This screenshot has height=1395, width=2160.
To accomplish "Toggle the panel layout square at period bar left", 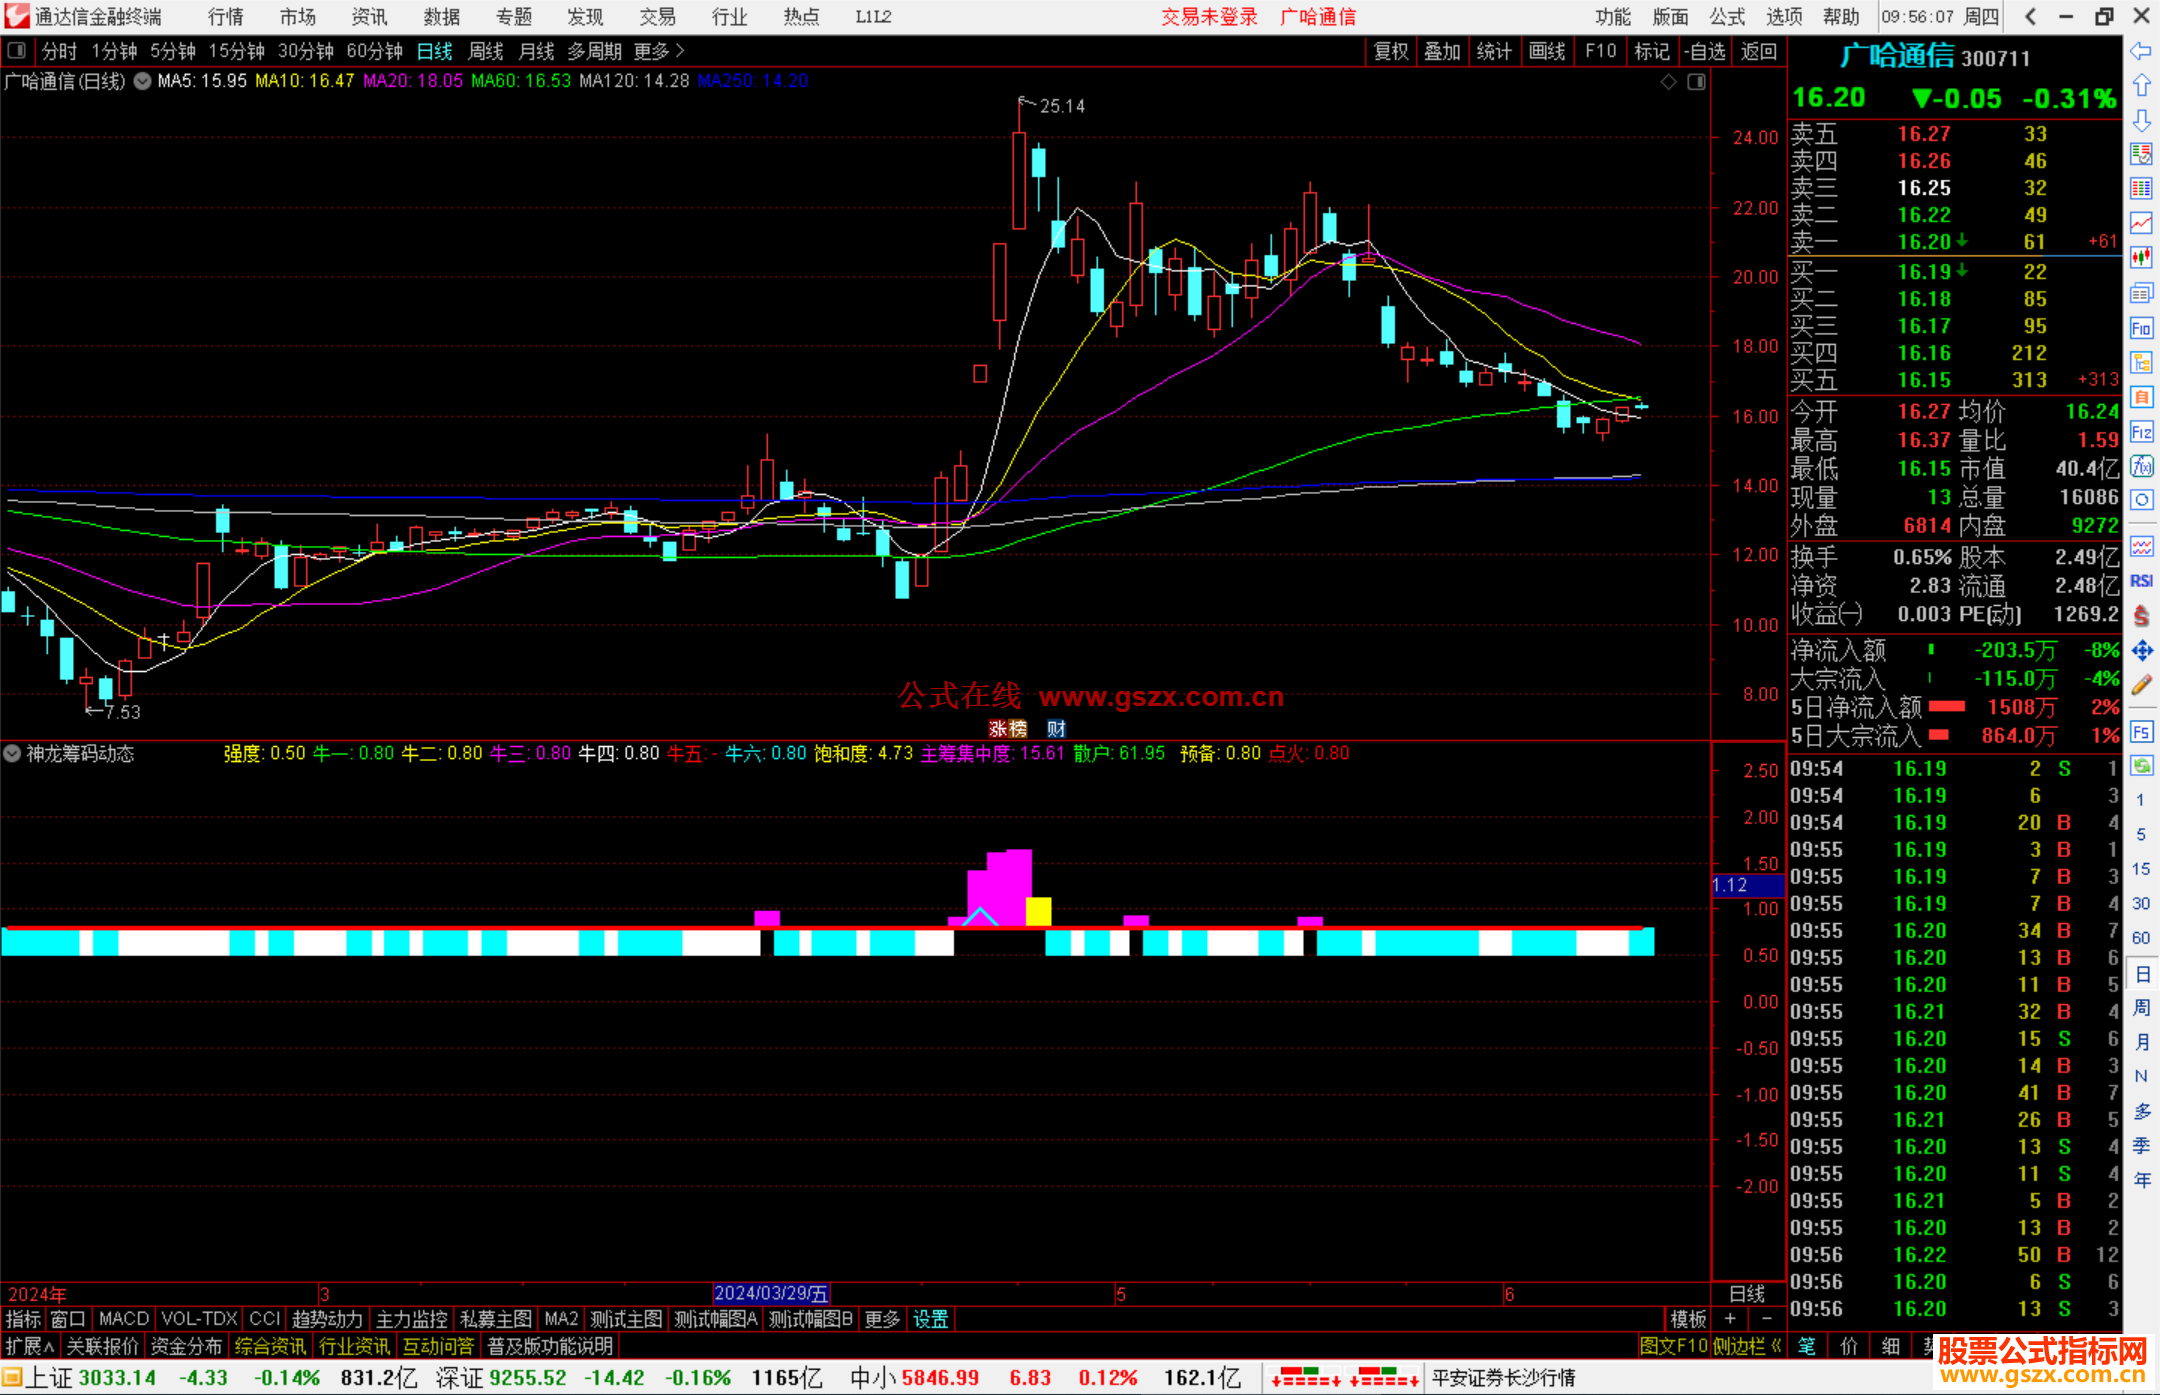I will (17, 50).
